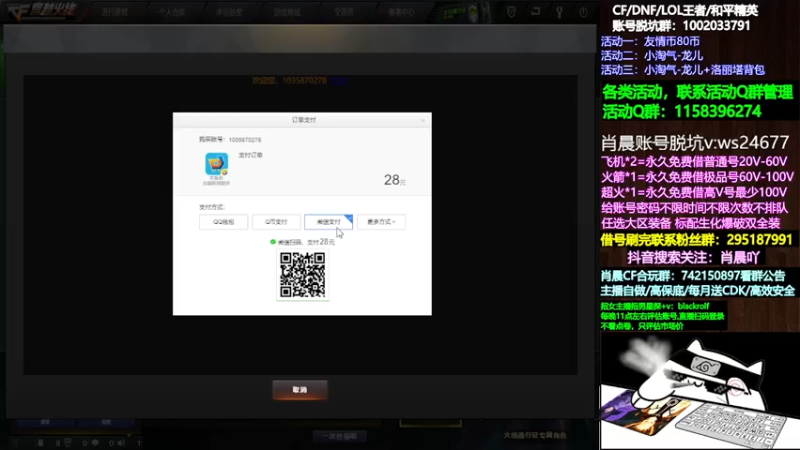Click the menu list icon at bottom left
This screenshot has height=450, width=800.
15,443
